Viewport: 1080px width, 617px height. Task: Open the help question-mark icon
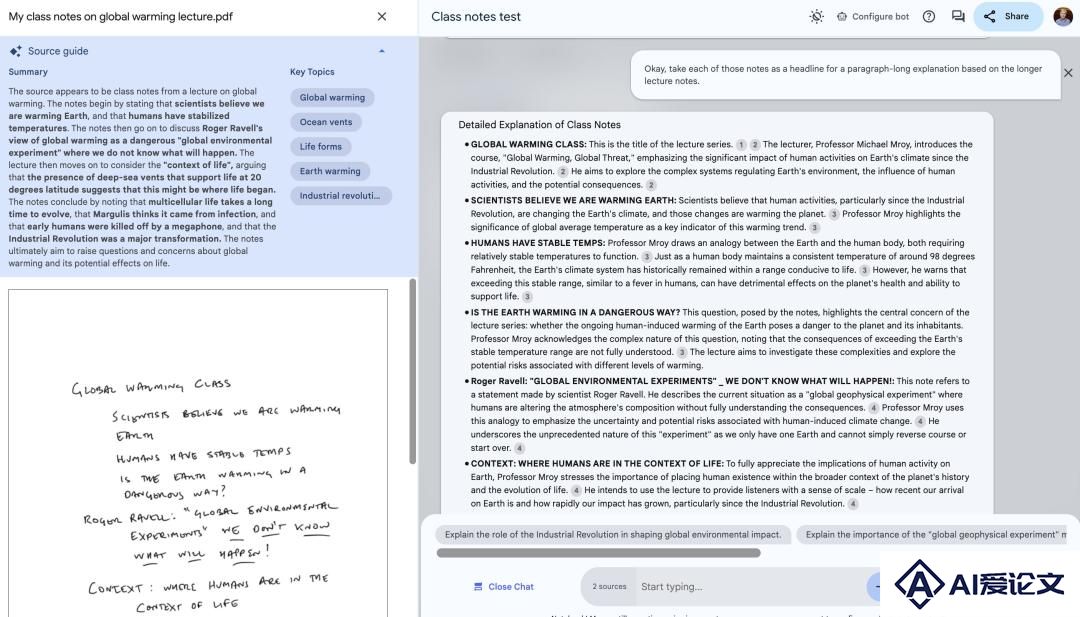pyautogui.click(x=928, y=17)
